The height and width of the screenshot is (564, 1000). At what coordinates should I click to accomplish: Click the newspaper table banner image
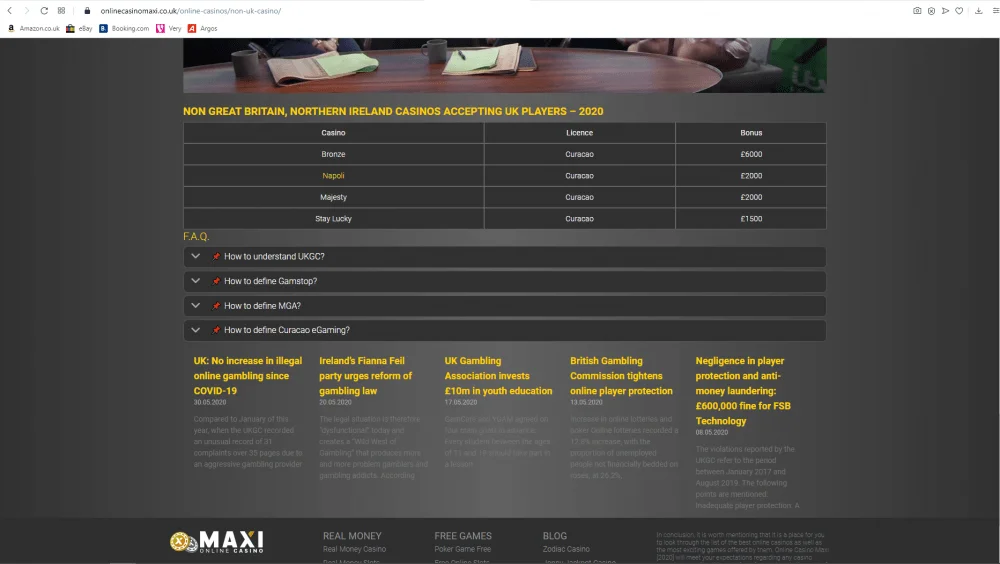click(504, 65)
